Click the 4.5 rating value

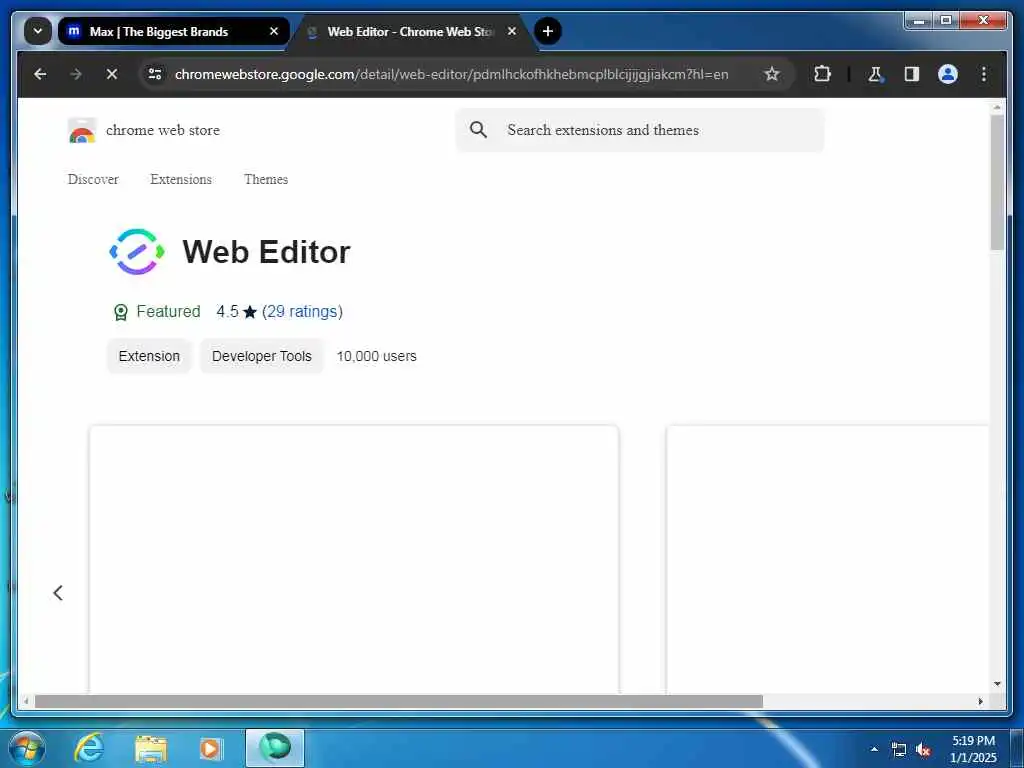(x=227, y=312)
